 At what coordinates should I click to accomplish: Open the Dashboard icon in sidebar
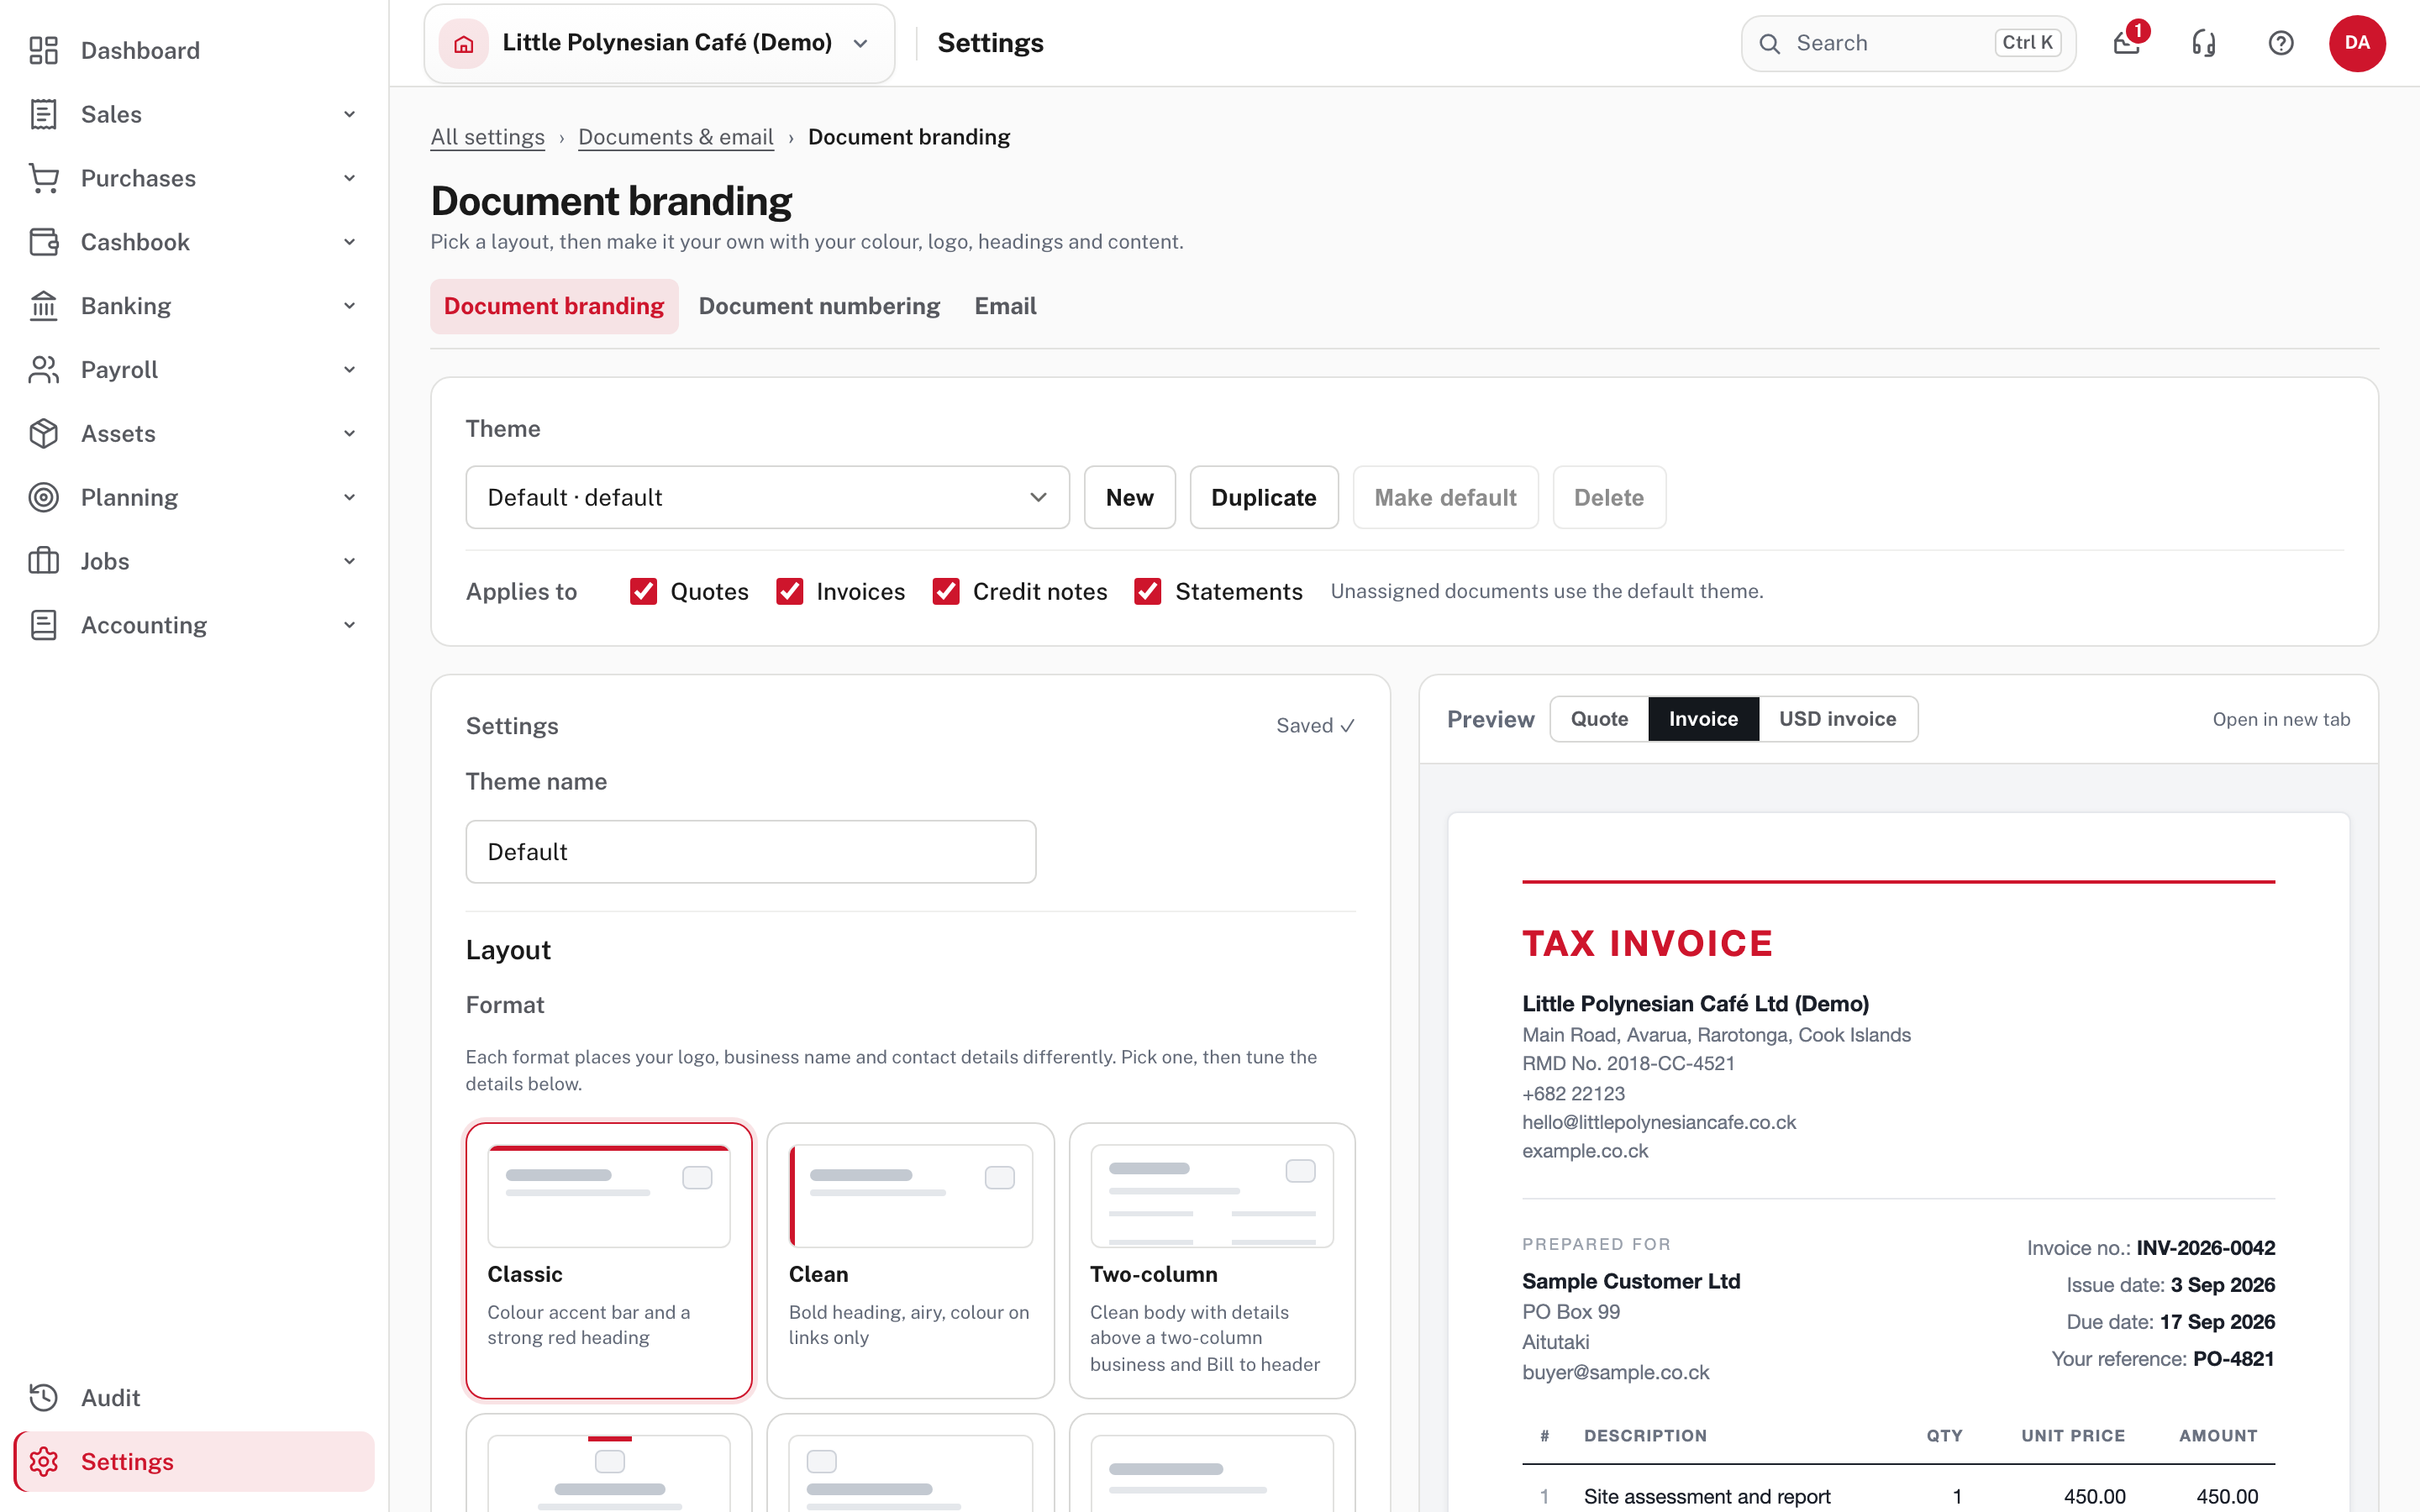pyautogui.click(x=43, y=50)
